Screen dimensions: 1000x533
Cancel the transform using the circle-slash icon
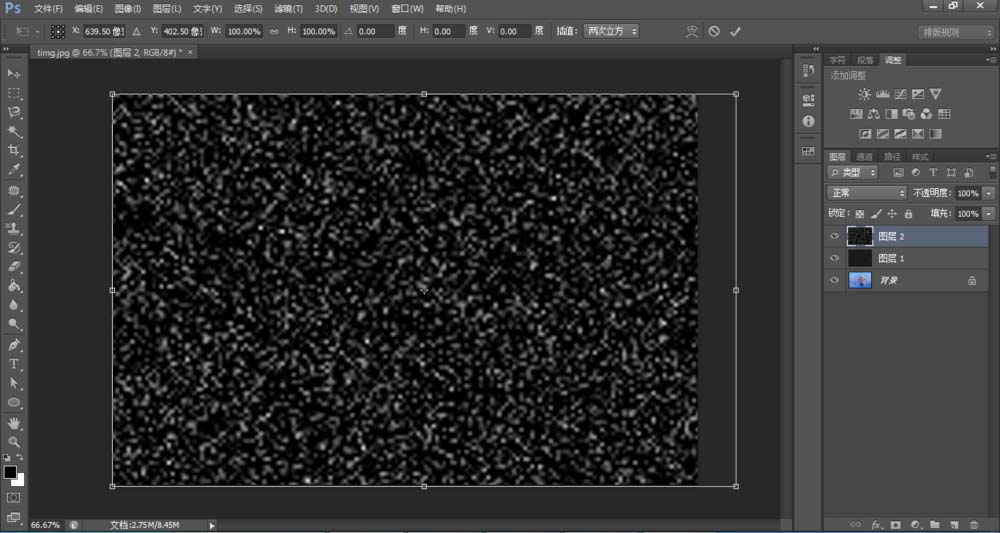(x=714, y=32)
